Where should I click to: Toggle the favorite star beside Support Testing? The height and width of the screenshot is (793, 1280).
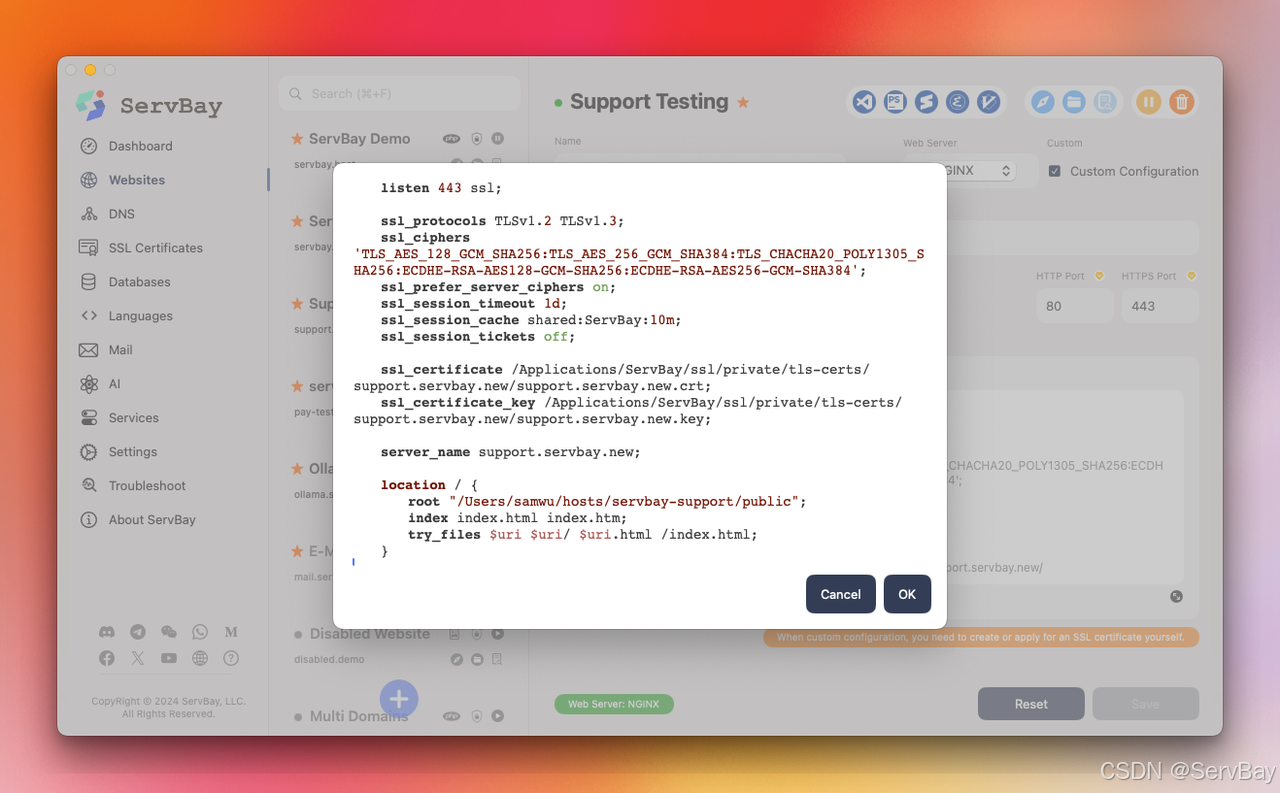(x=742, y=101)
